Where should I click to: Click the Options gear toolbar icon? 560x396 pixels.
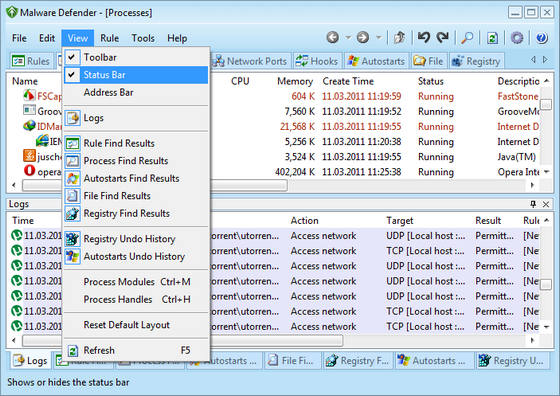517,37
